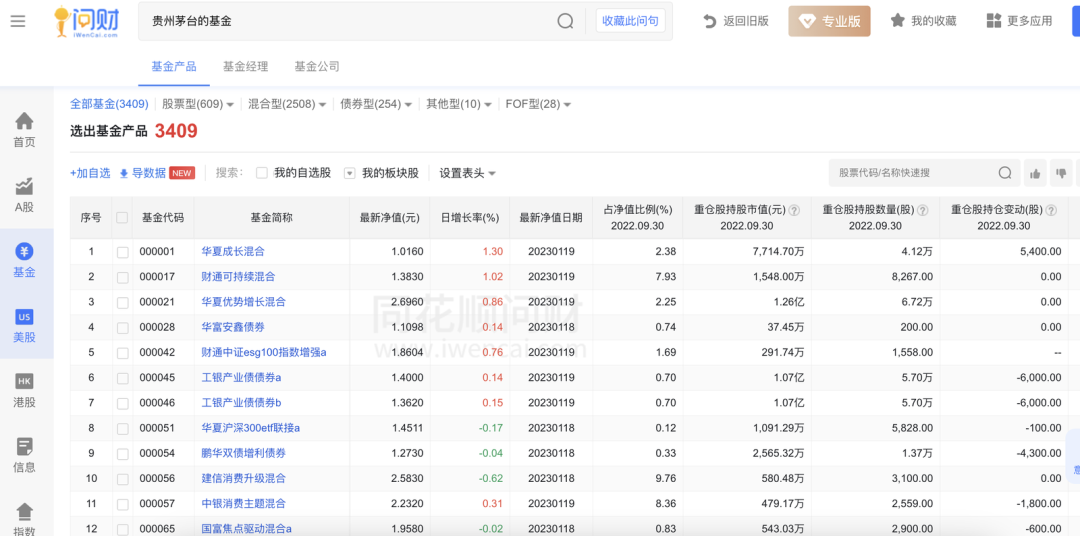Click the main query field containing 贵州茅台的基金
Screen dimensions: 1080x536
point(348,21)
